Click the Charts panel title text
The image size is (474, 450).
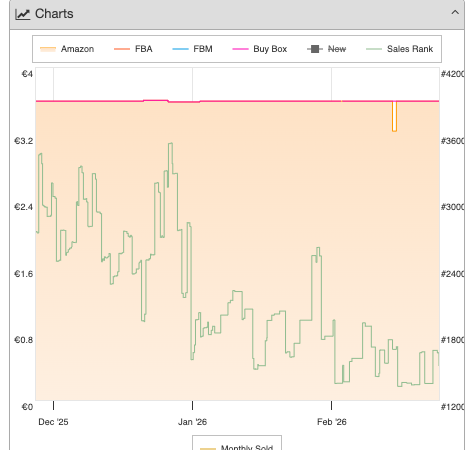(x=54, y=14)
